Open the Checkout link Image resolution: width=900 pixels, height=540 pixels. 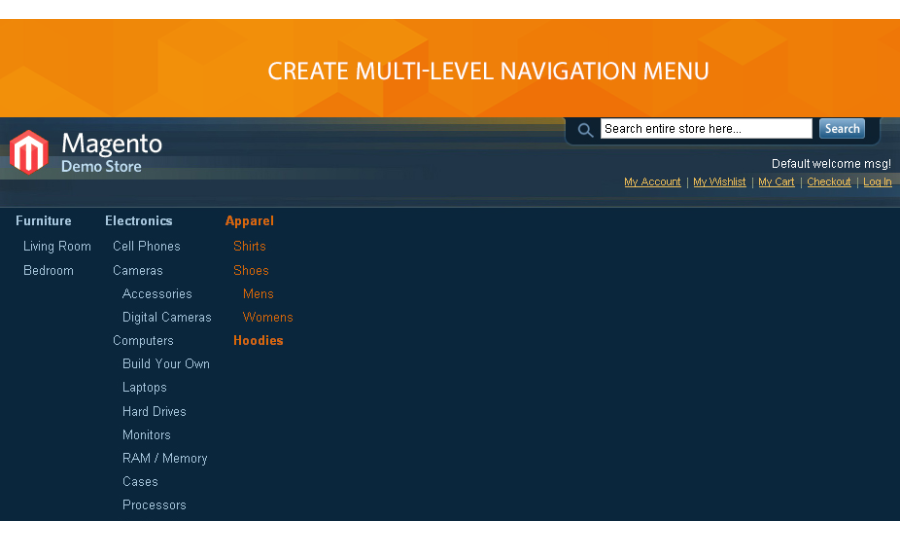tap(828, 182)
